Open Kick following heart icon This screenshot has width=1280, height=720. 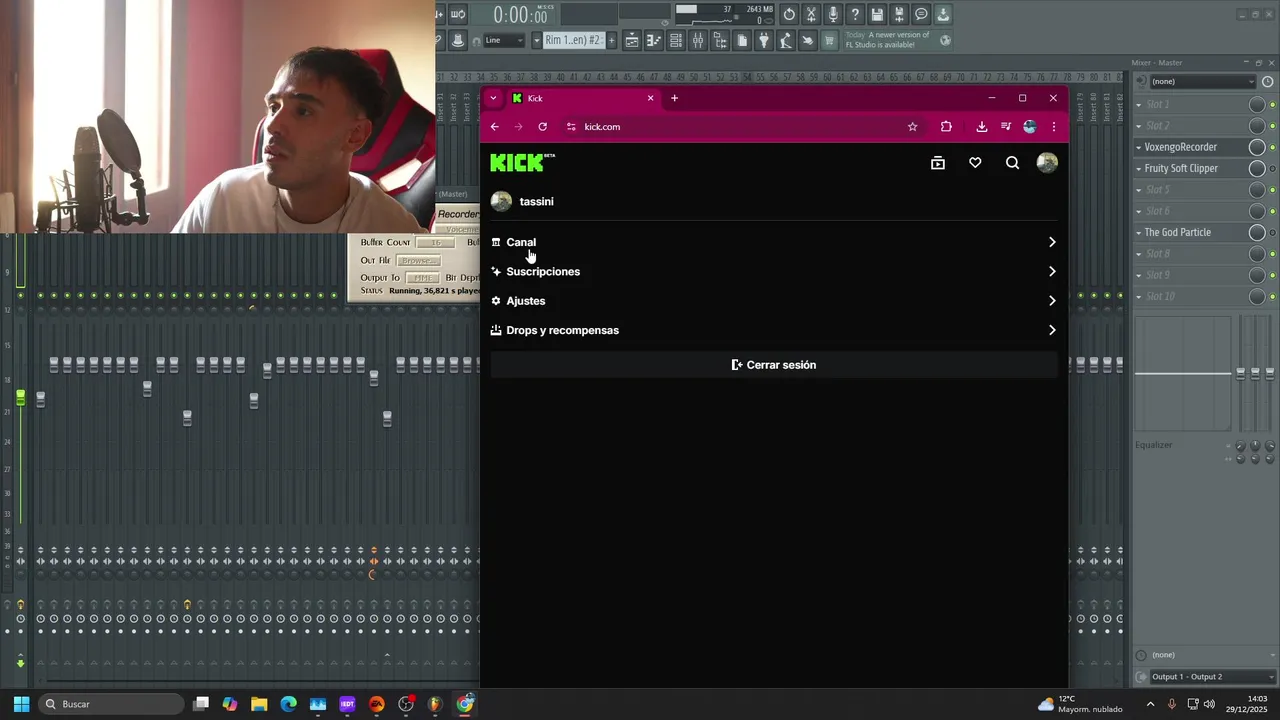click(975, 163)
